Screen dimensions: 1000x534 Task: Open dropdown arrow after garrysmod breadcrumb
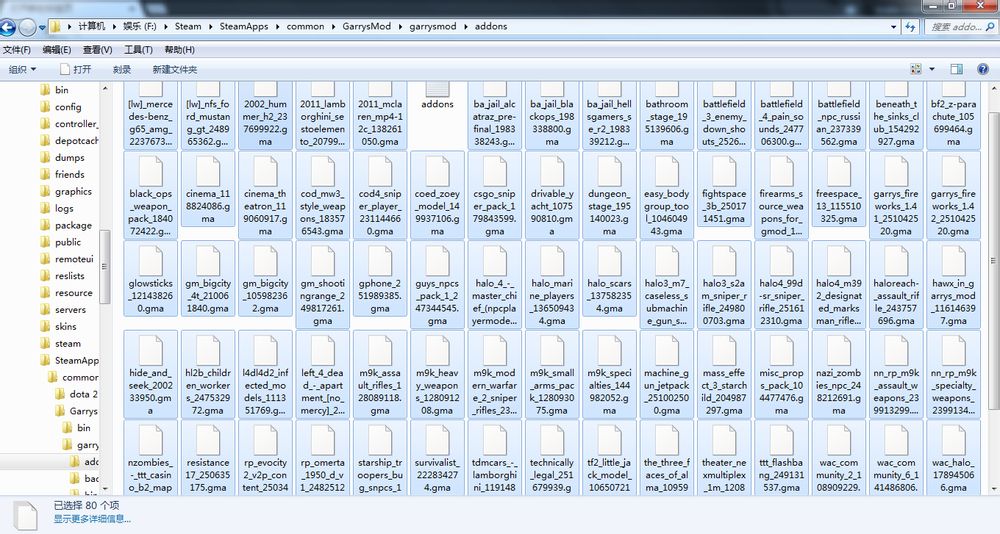click(x=466, y=27)
